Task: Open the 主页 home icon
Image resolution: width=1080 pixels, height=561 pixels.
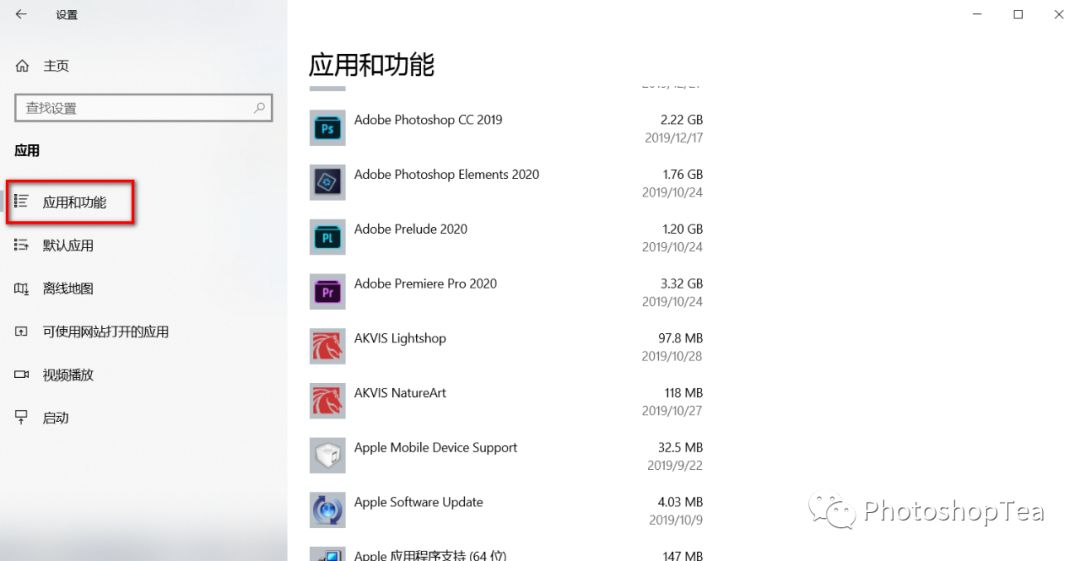Action: pyautogui.click(x=22, y=66)
